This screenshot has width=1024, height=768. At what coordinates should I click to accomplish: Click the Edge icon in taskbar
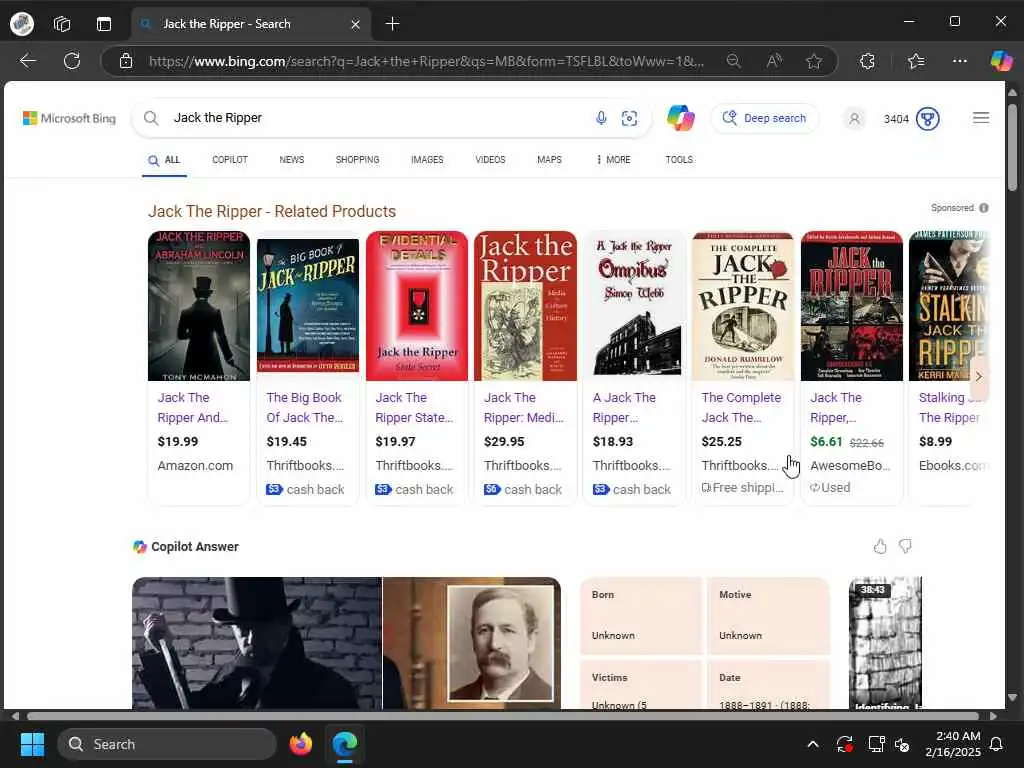[345, 744]
